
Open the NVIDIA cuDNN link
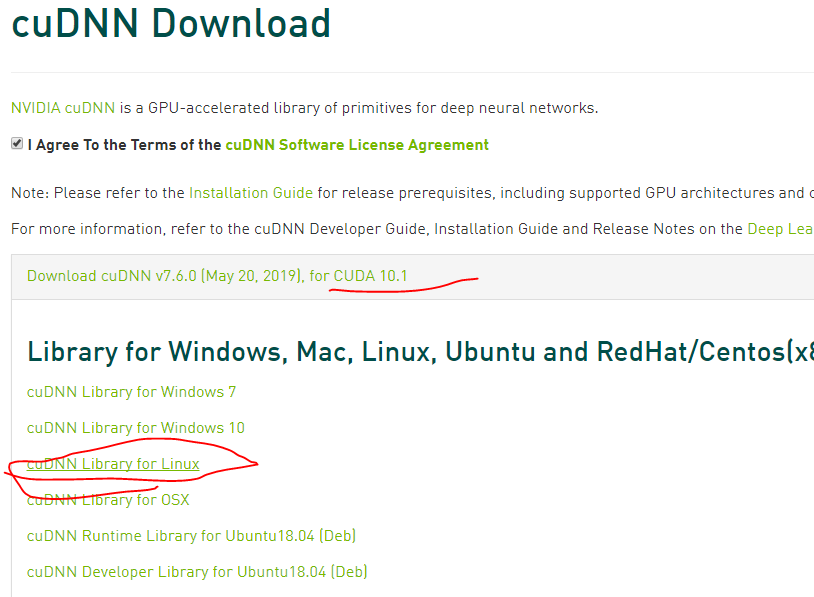(x=63, y=108)
